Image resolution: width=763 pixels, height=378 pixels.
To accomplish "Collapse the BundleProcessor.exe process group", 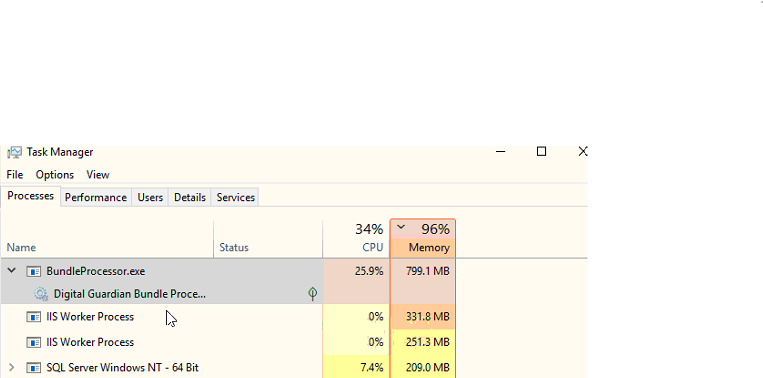I will [12, 270].
